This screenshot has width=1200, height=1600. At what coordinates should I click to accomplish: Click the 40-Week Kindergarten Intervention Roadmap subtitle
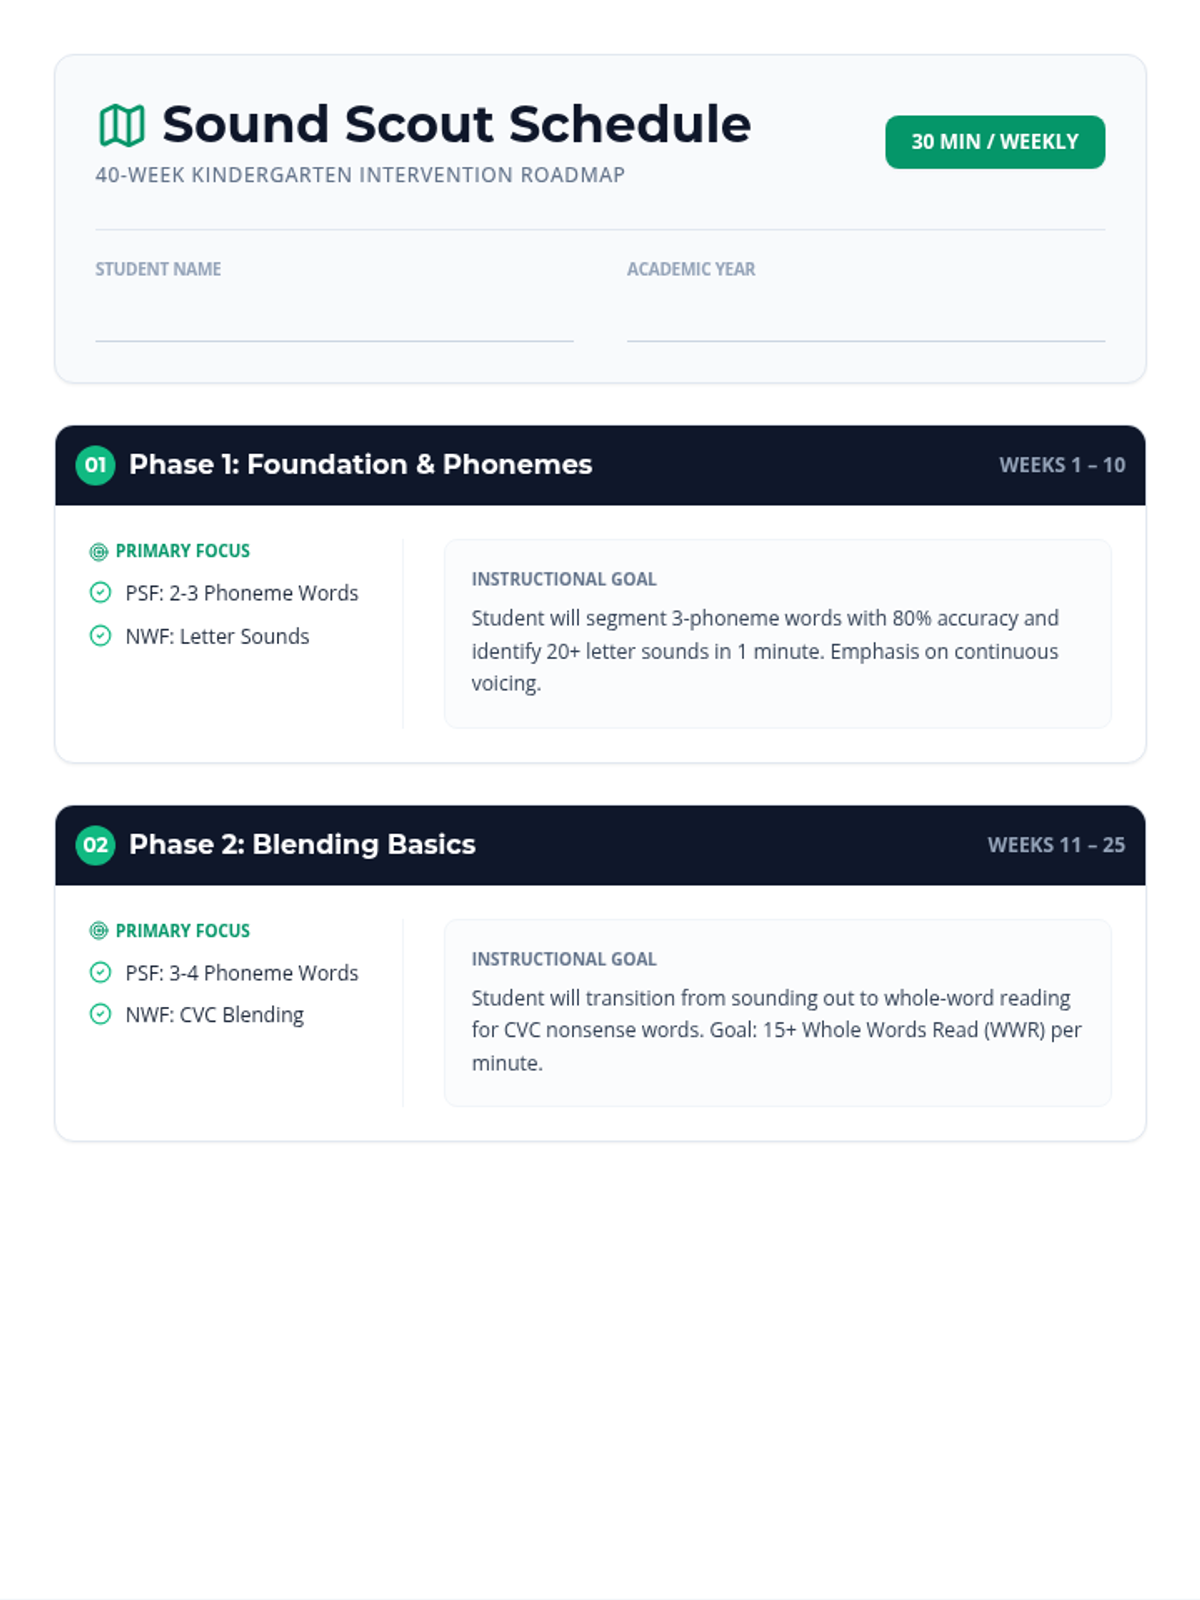pos(360,175)
